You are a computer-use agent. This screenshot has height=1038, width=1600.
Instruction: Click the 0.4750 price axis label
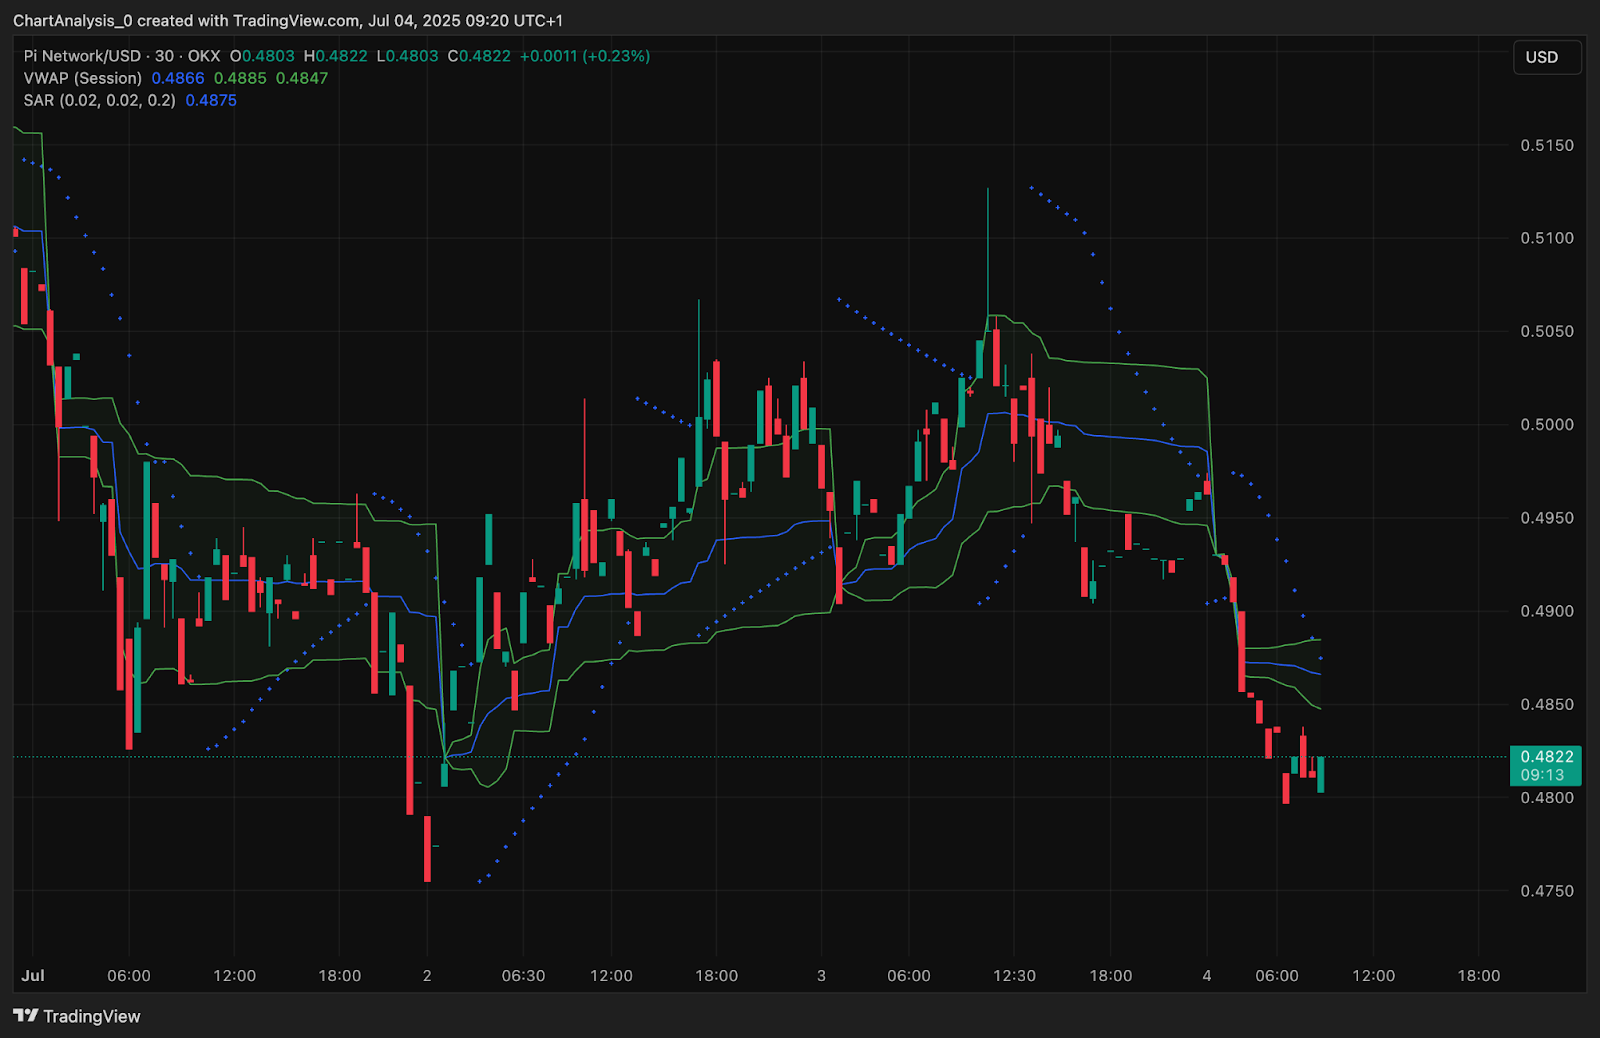coord(1547,891)
